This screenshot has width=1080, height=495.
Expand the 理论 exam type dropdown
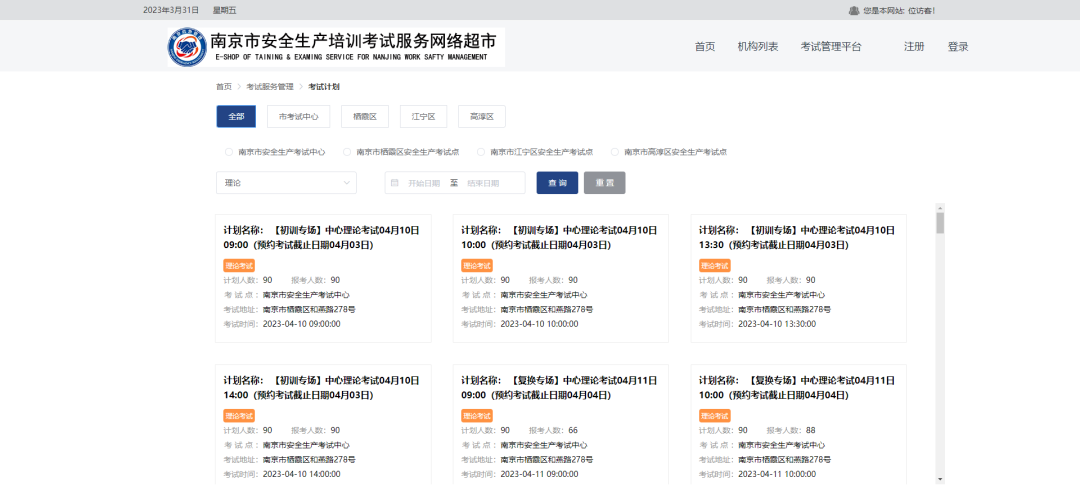click(286, 183)
